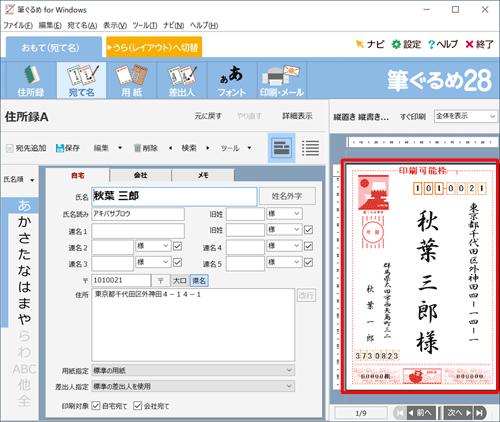Open the 用紙指定 dropdown
500x422 pixels.
point(193,370)
